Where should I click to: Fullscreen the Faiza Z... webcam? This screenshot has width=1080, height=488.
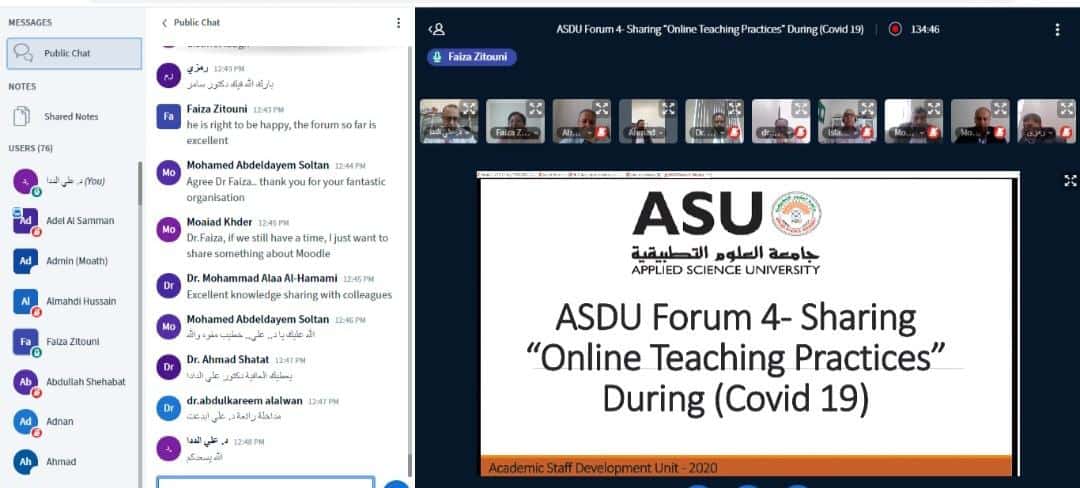(x=535, y=108)
